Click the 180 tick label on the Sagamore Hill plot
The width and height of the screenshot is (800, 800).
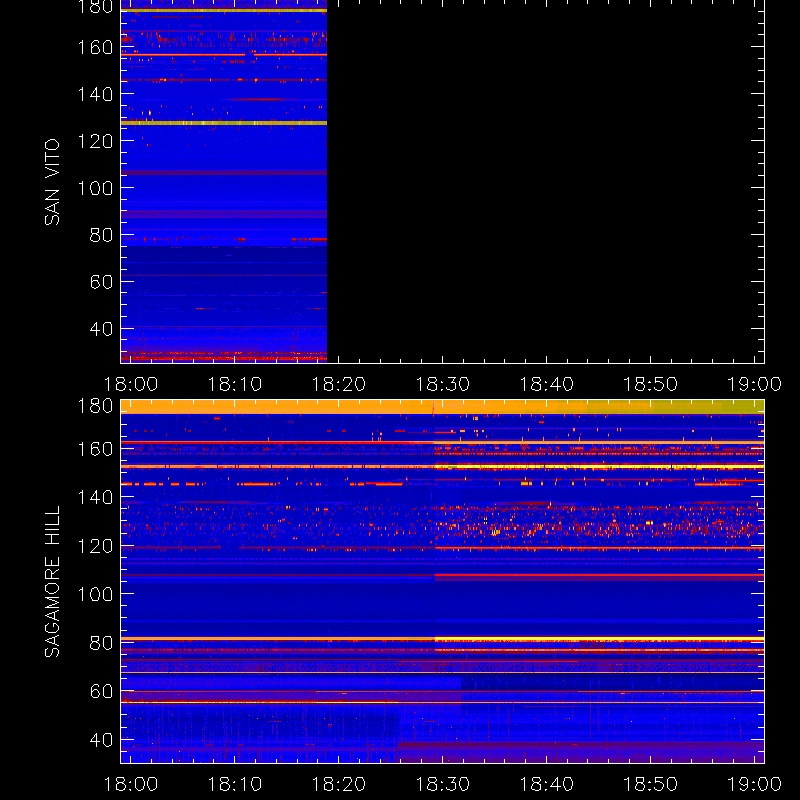pos(95,406)
